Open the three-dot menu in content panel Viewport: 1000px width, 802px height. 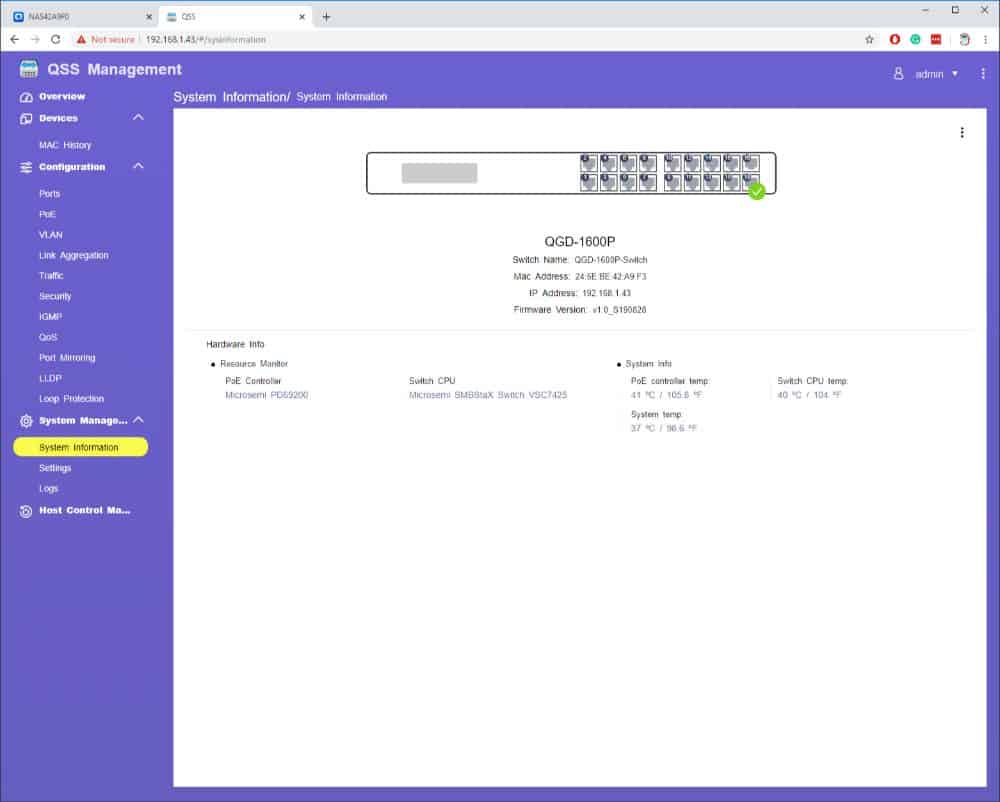click(x=962, y=132)
